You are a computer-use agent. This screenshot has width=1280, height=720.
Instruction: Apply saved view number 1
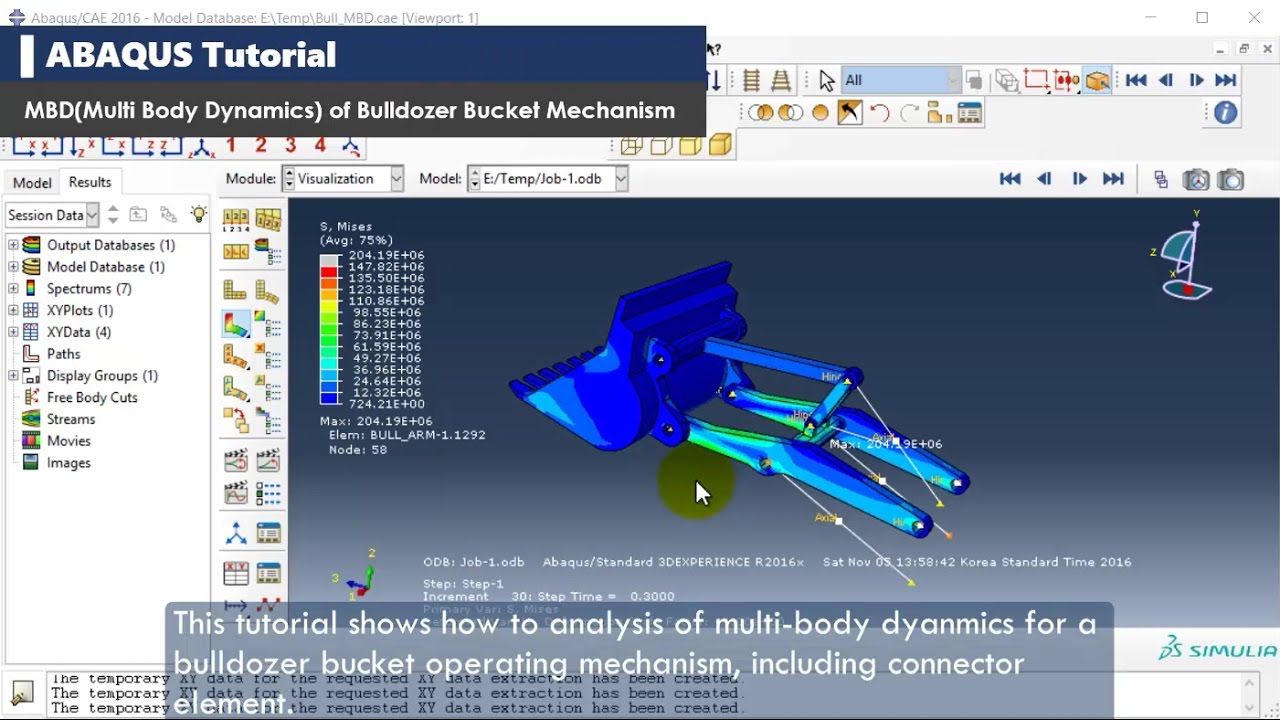(x=231, y=146)
